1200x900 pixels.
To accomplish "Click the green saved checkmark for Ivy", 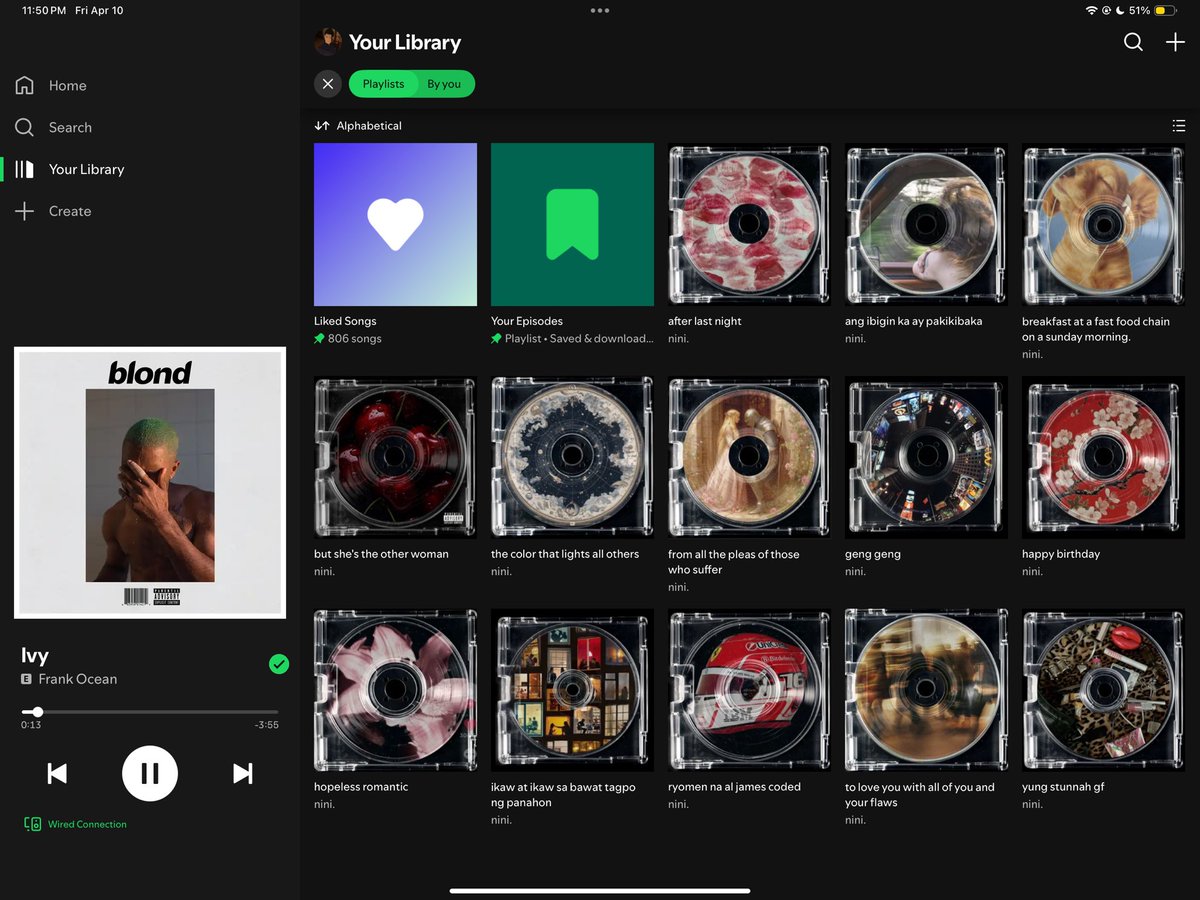I will coord(279,664).
